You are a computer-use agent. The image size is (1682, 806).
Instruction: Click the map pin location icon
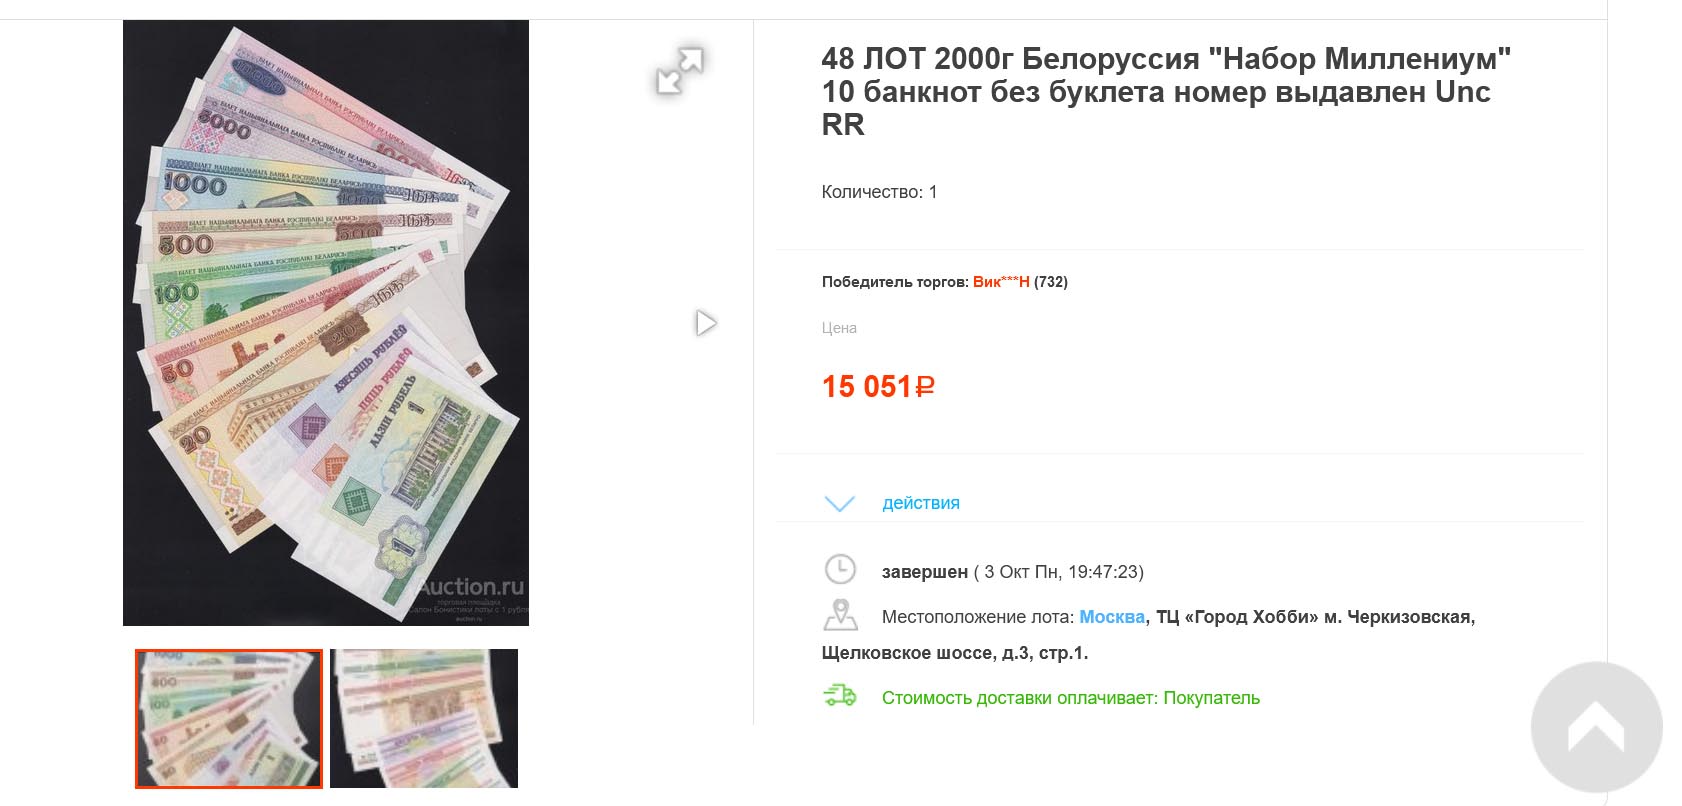tap(840, 614)
